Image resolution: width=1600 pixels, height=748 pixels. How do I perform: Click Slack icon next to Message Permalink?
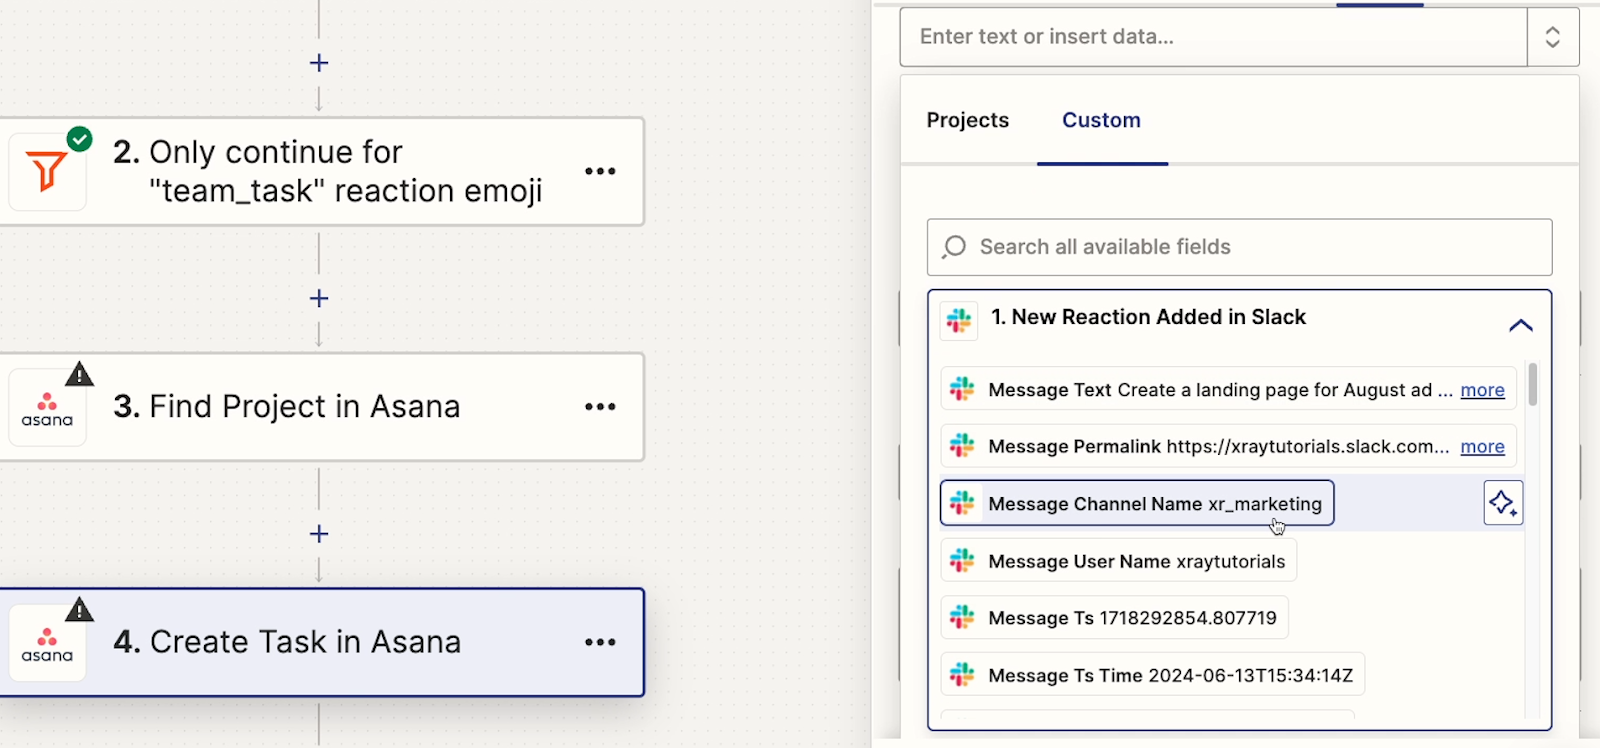(x=962, y=446)
